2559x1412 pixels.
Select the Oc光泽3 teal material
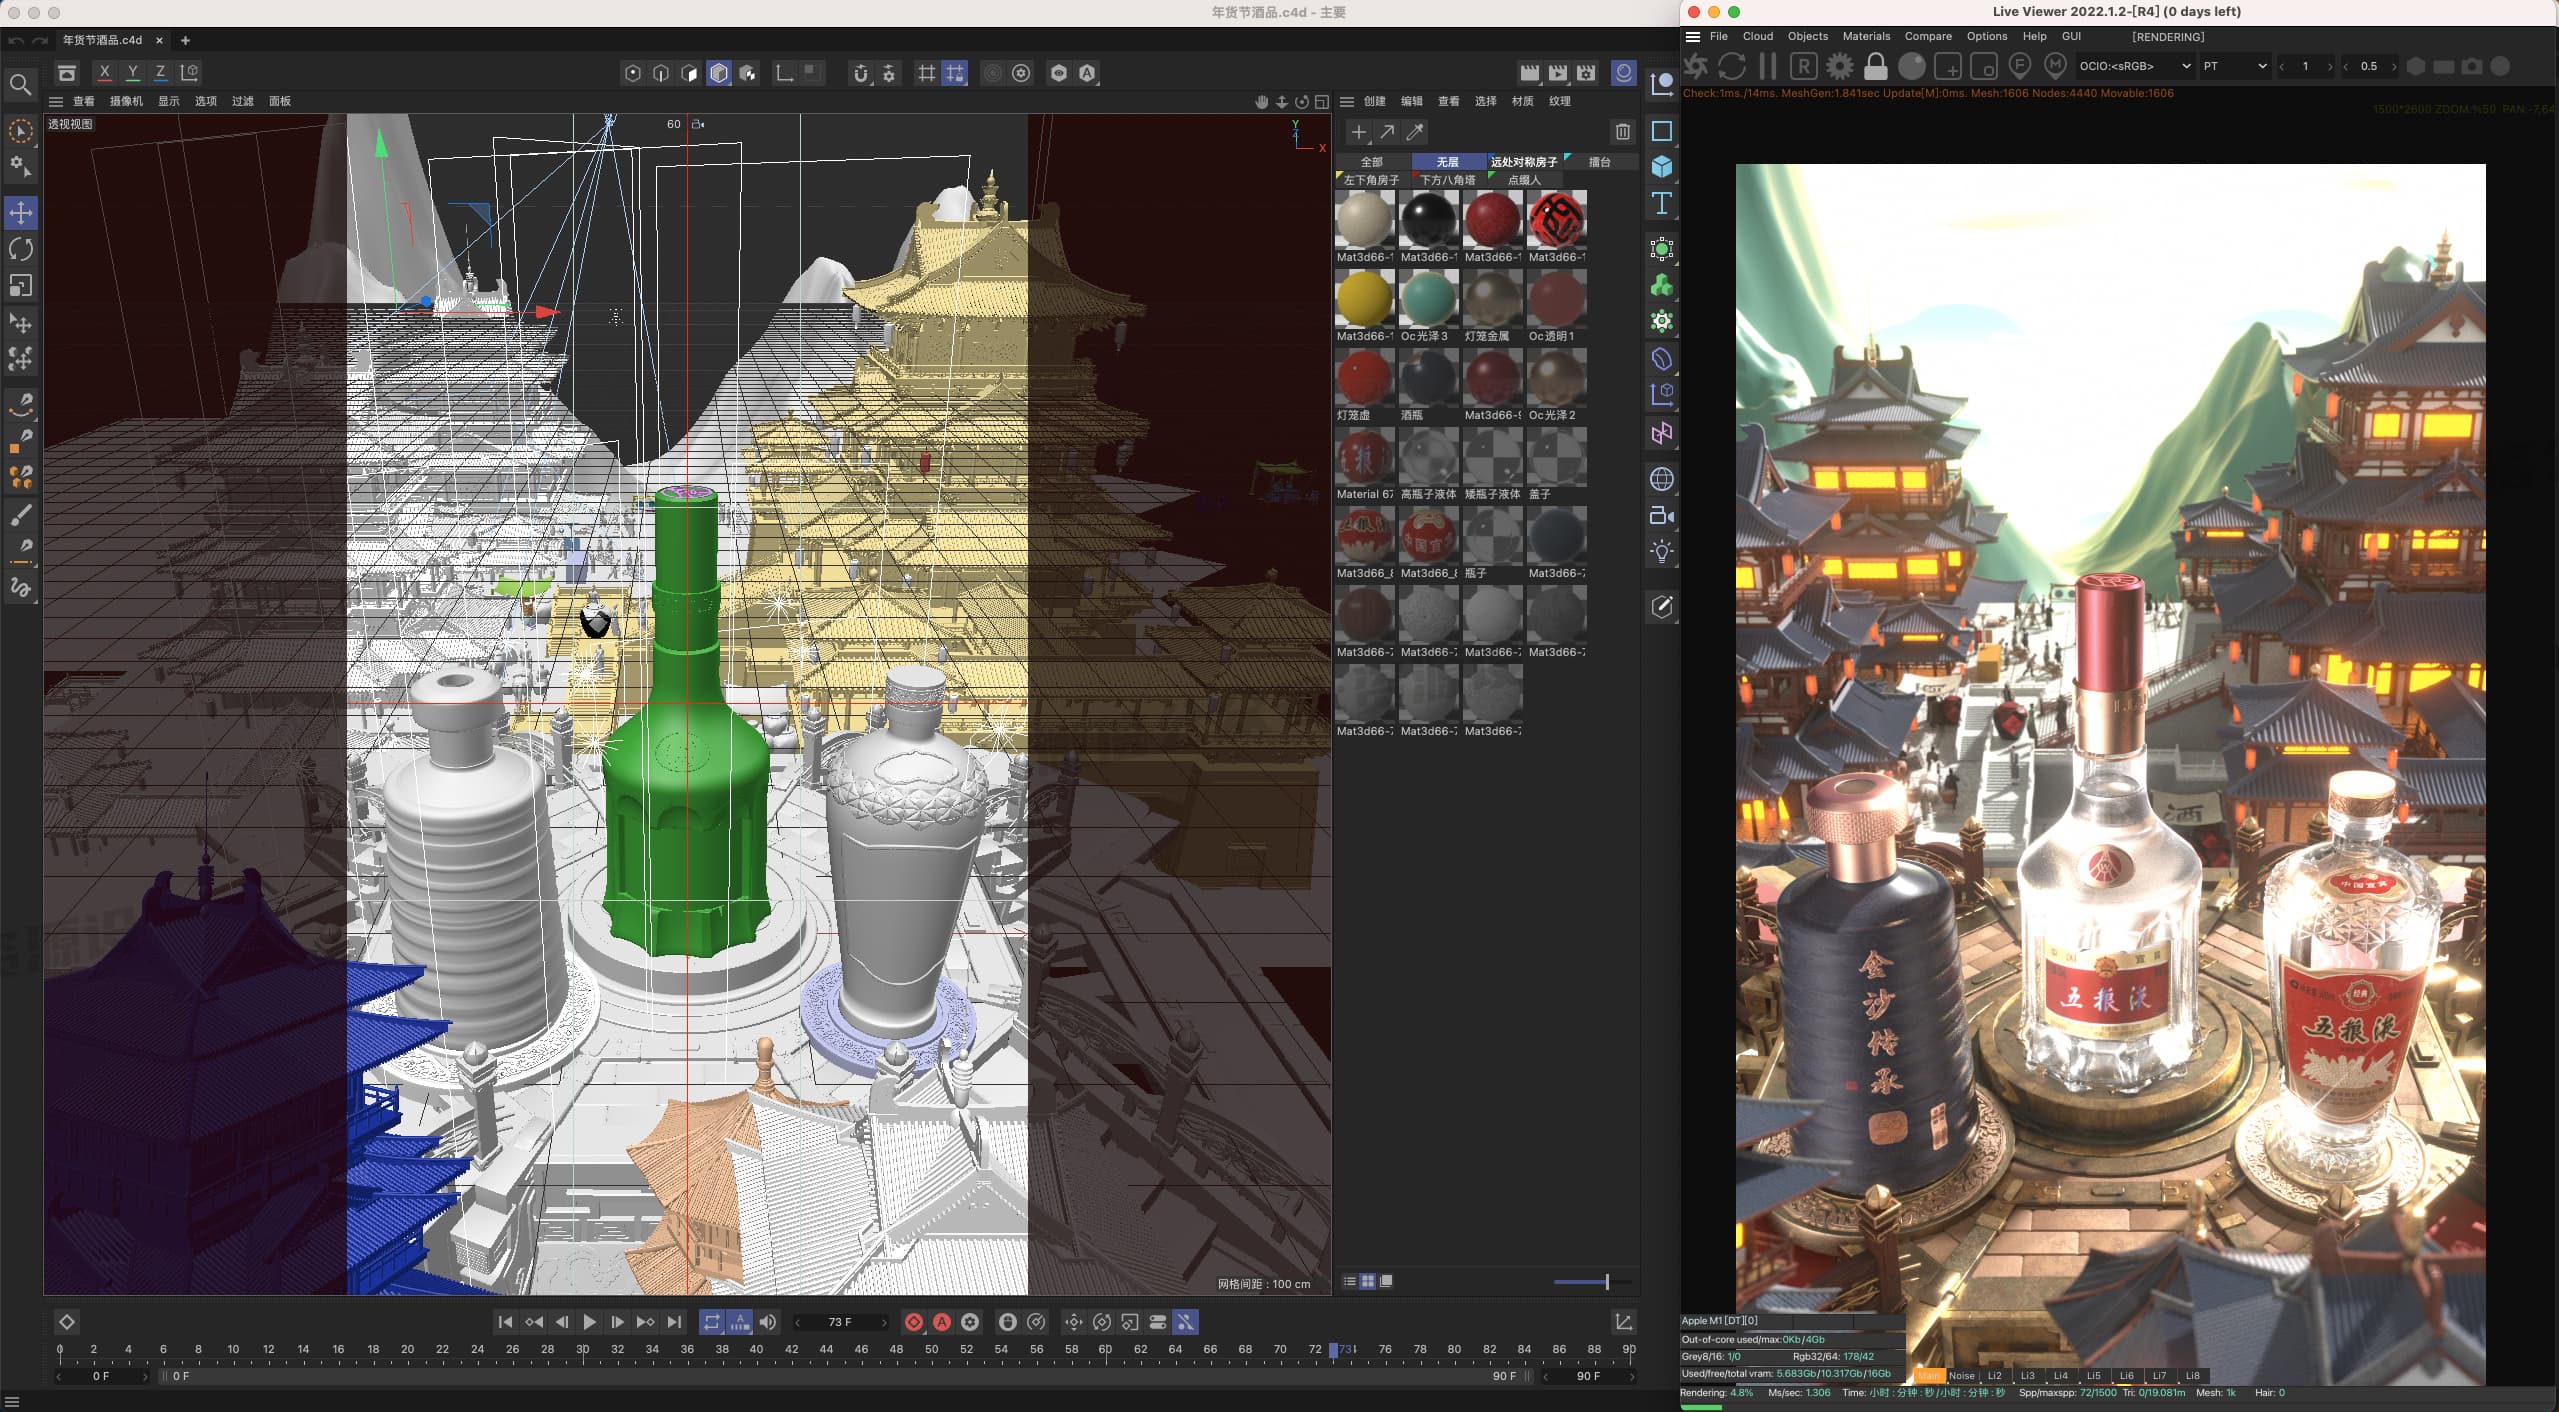coord(1428,298)
